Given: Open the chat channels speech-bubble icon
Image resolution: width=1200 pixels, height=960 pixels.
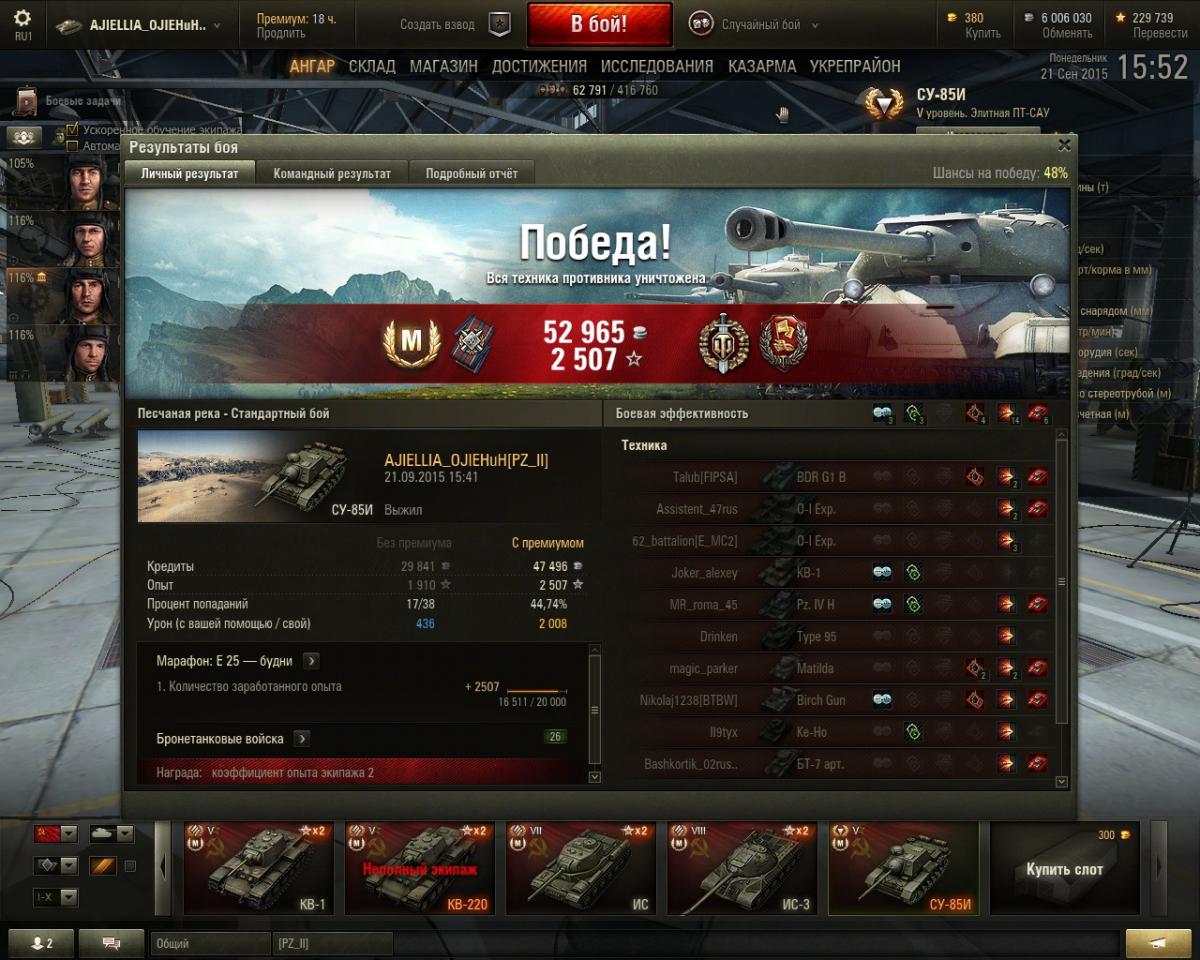Looking at the screenshot, I should (111, 943).
